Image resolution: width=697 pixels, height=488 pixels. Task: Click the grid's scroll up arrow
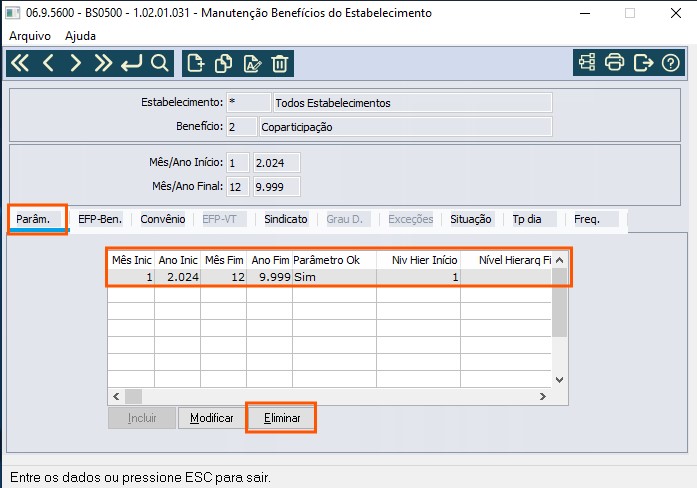click(x=560, y=260)
